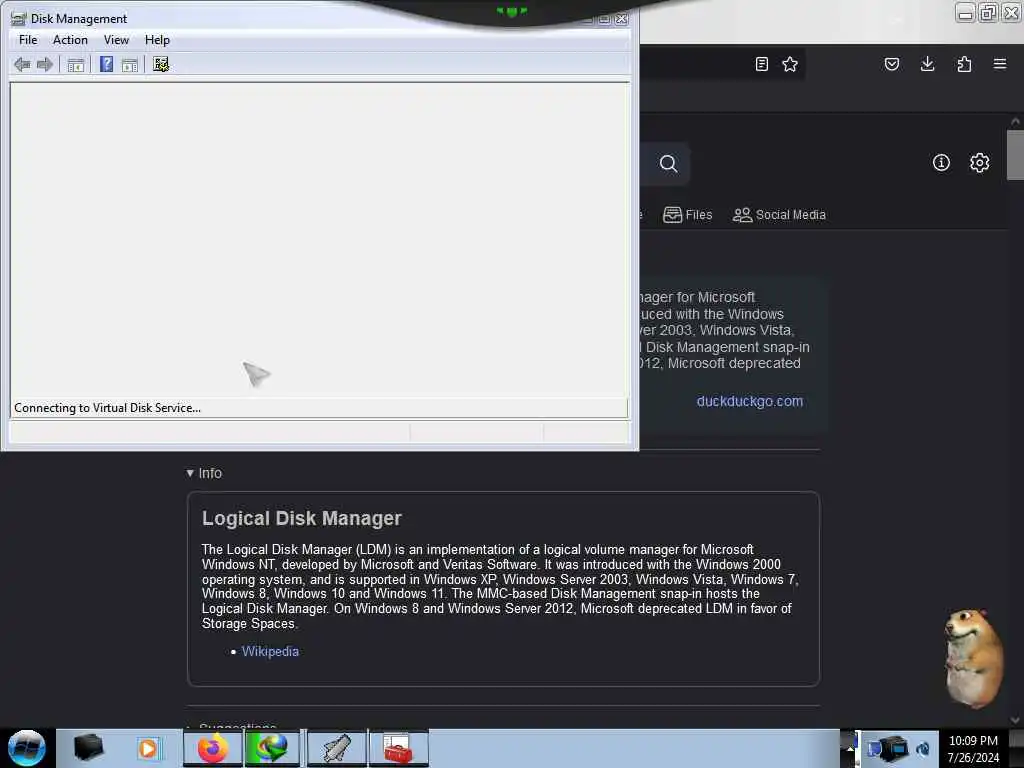Click the Disk Management window title bar icon
The height and width of the screenshot is (768, 1024).
pyautogui.click(x=18, y=18)
